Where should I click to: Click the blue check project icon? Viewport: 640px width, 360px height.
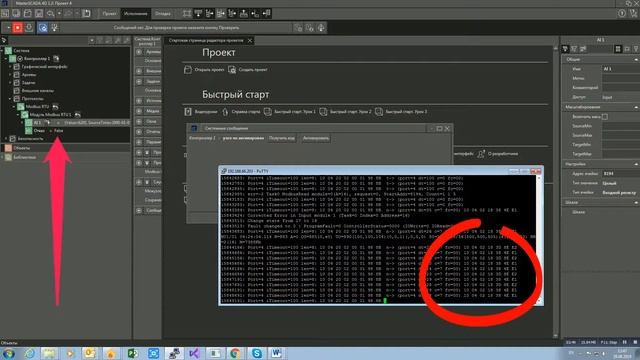pyautogui.click(x=43, y=28)
